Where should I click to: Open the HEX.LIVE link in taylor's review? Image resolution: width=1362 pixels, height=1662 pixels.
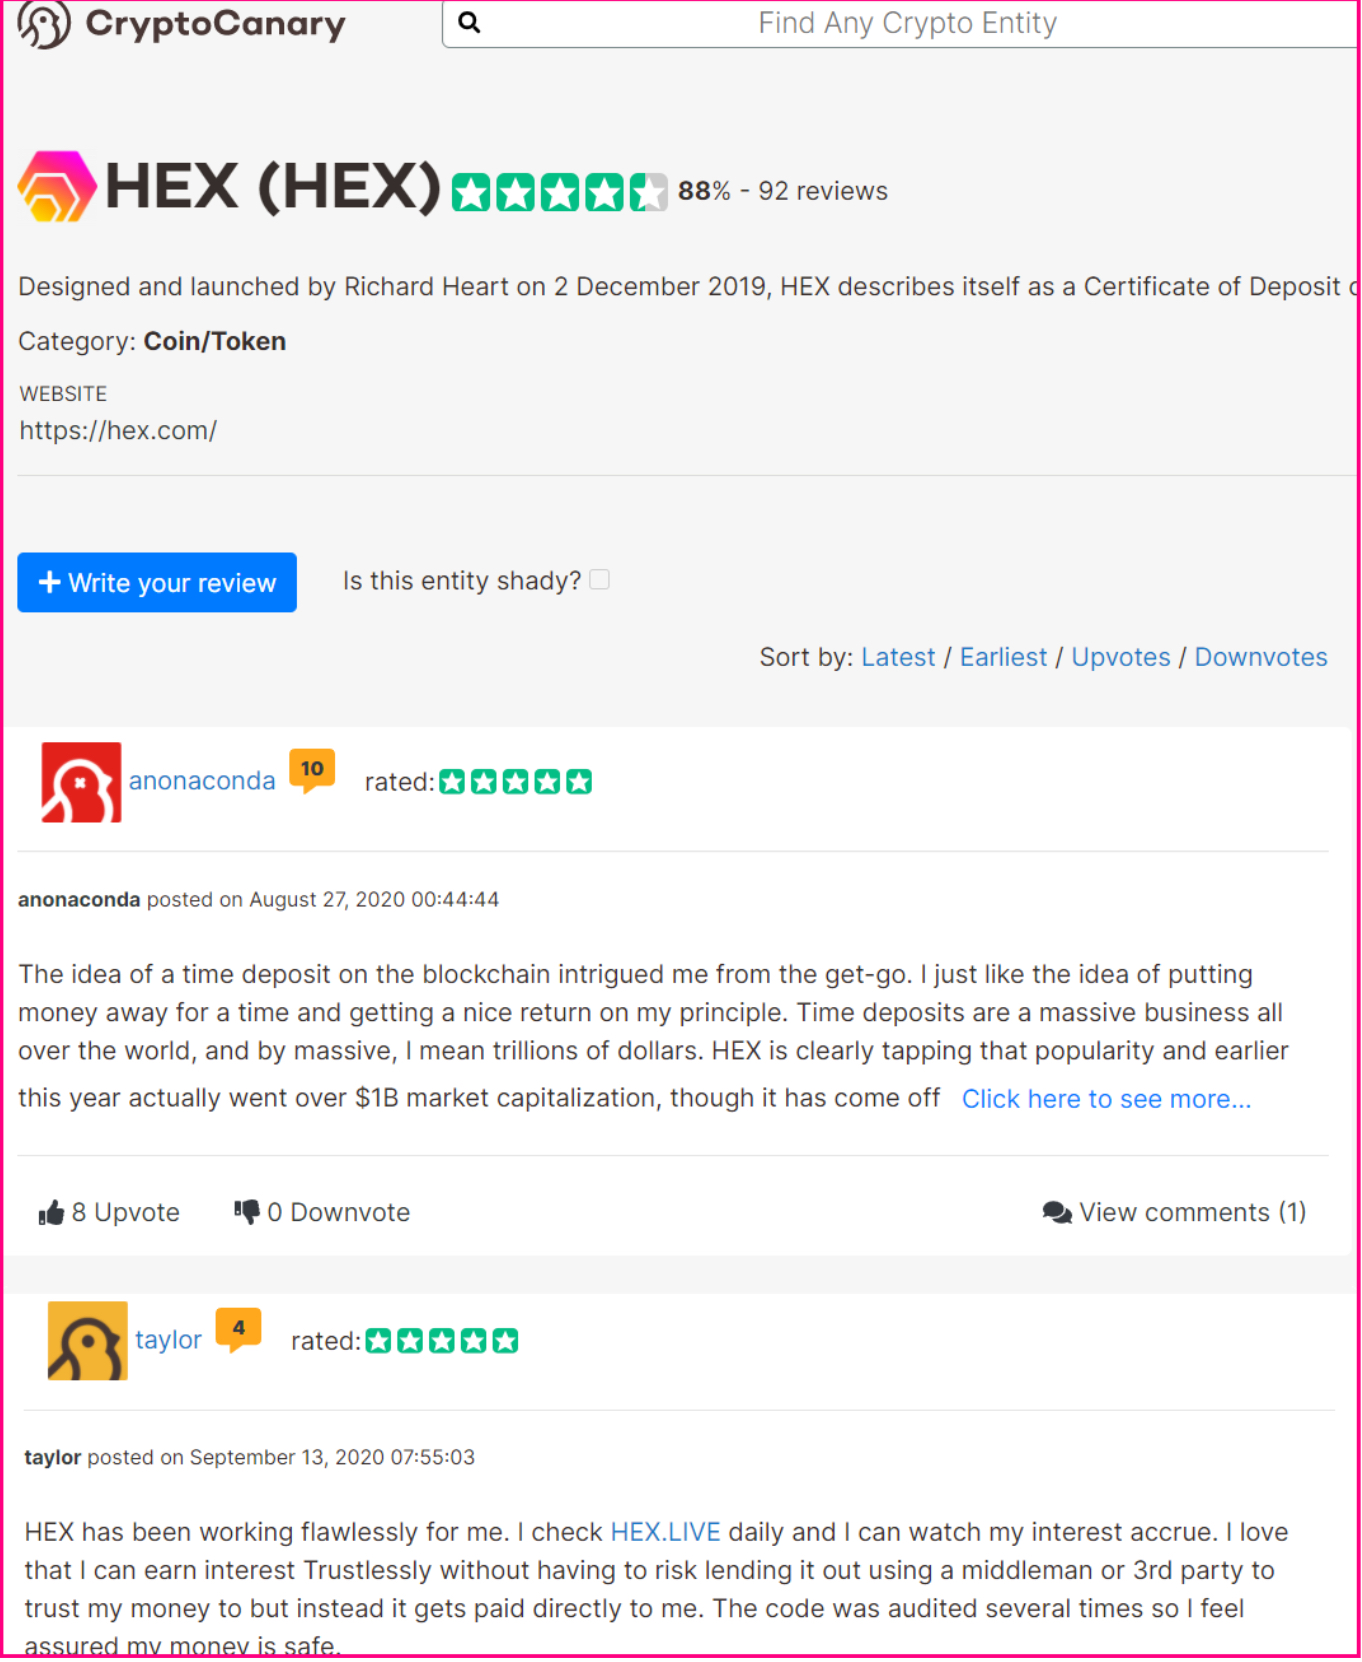[x=665, y=1534]
